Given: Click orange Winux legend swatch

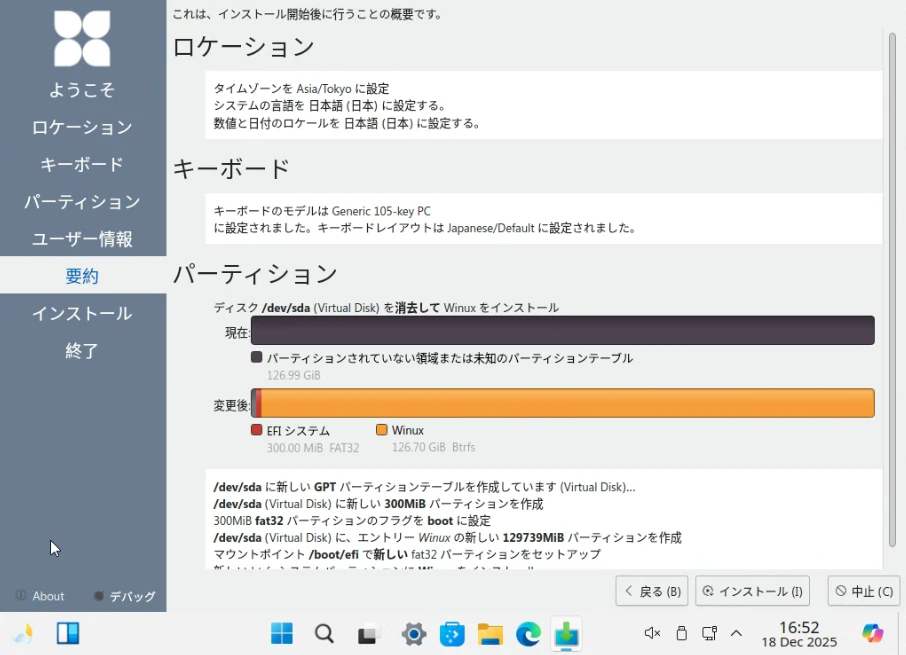Looking at the screenshot, I should (381, 430).
